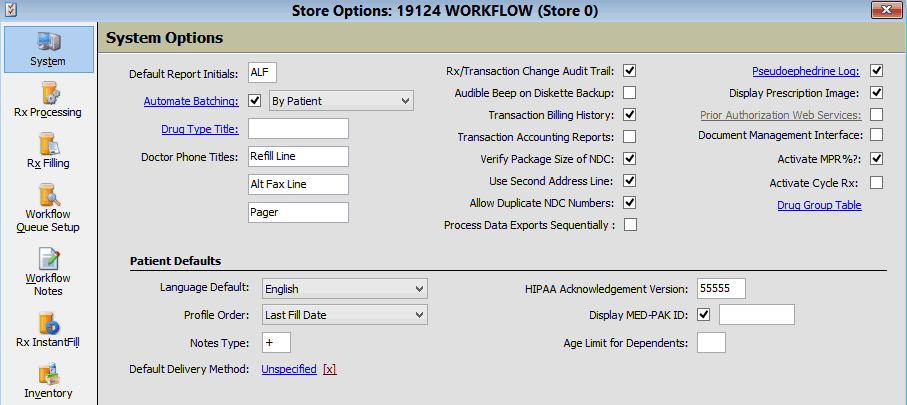The width and height of the screenshot is (907, 405).
Task: Toggle Verify Package Size of NDC
Action: click(630, 159)
